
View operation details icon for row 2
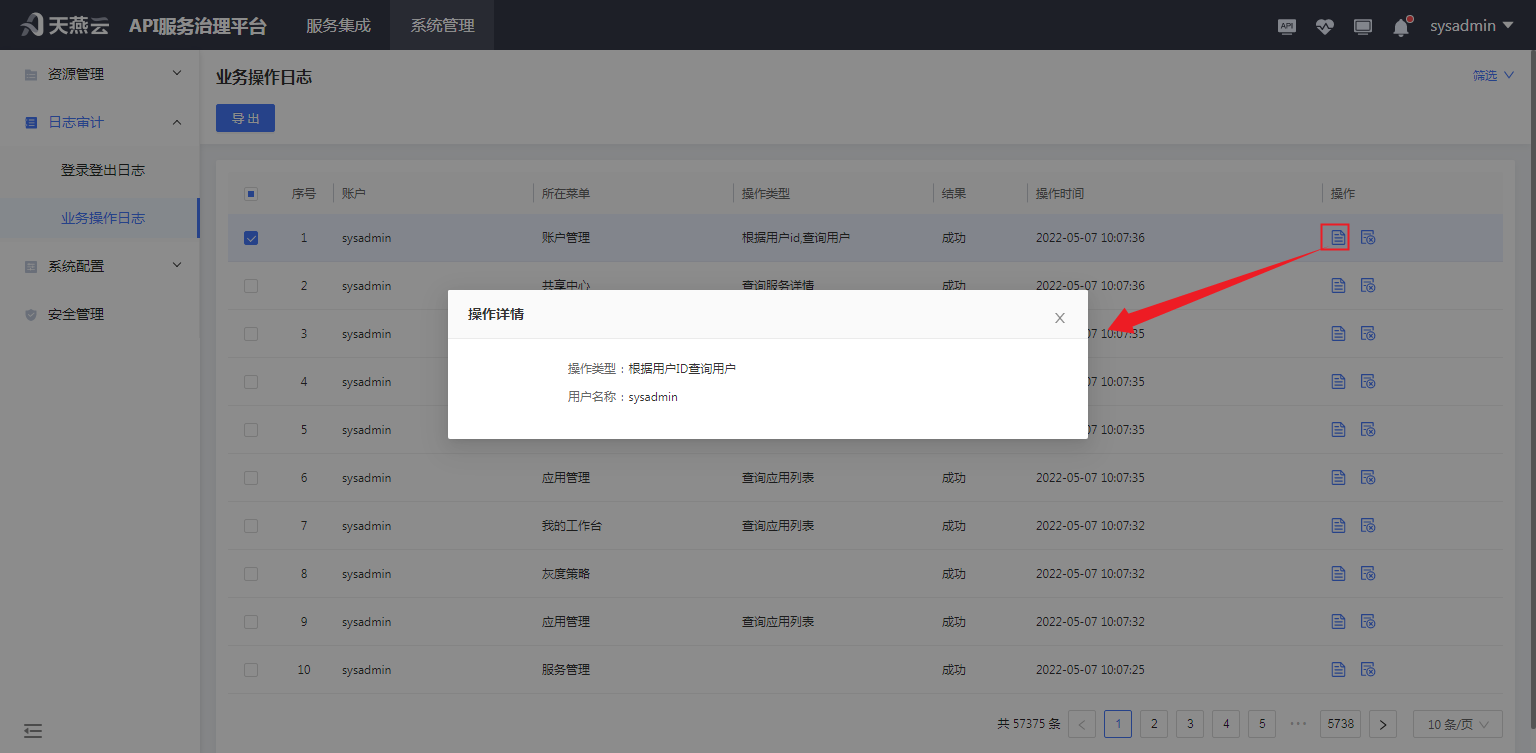point(1338,285)
